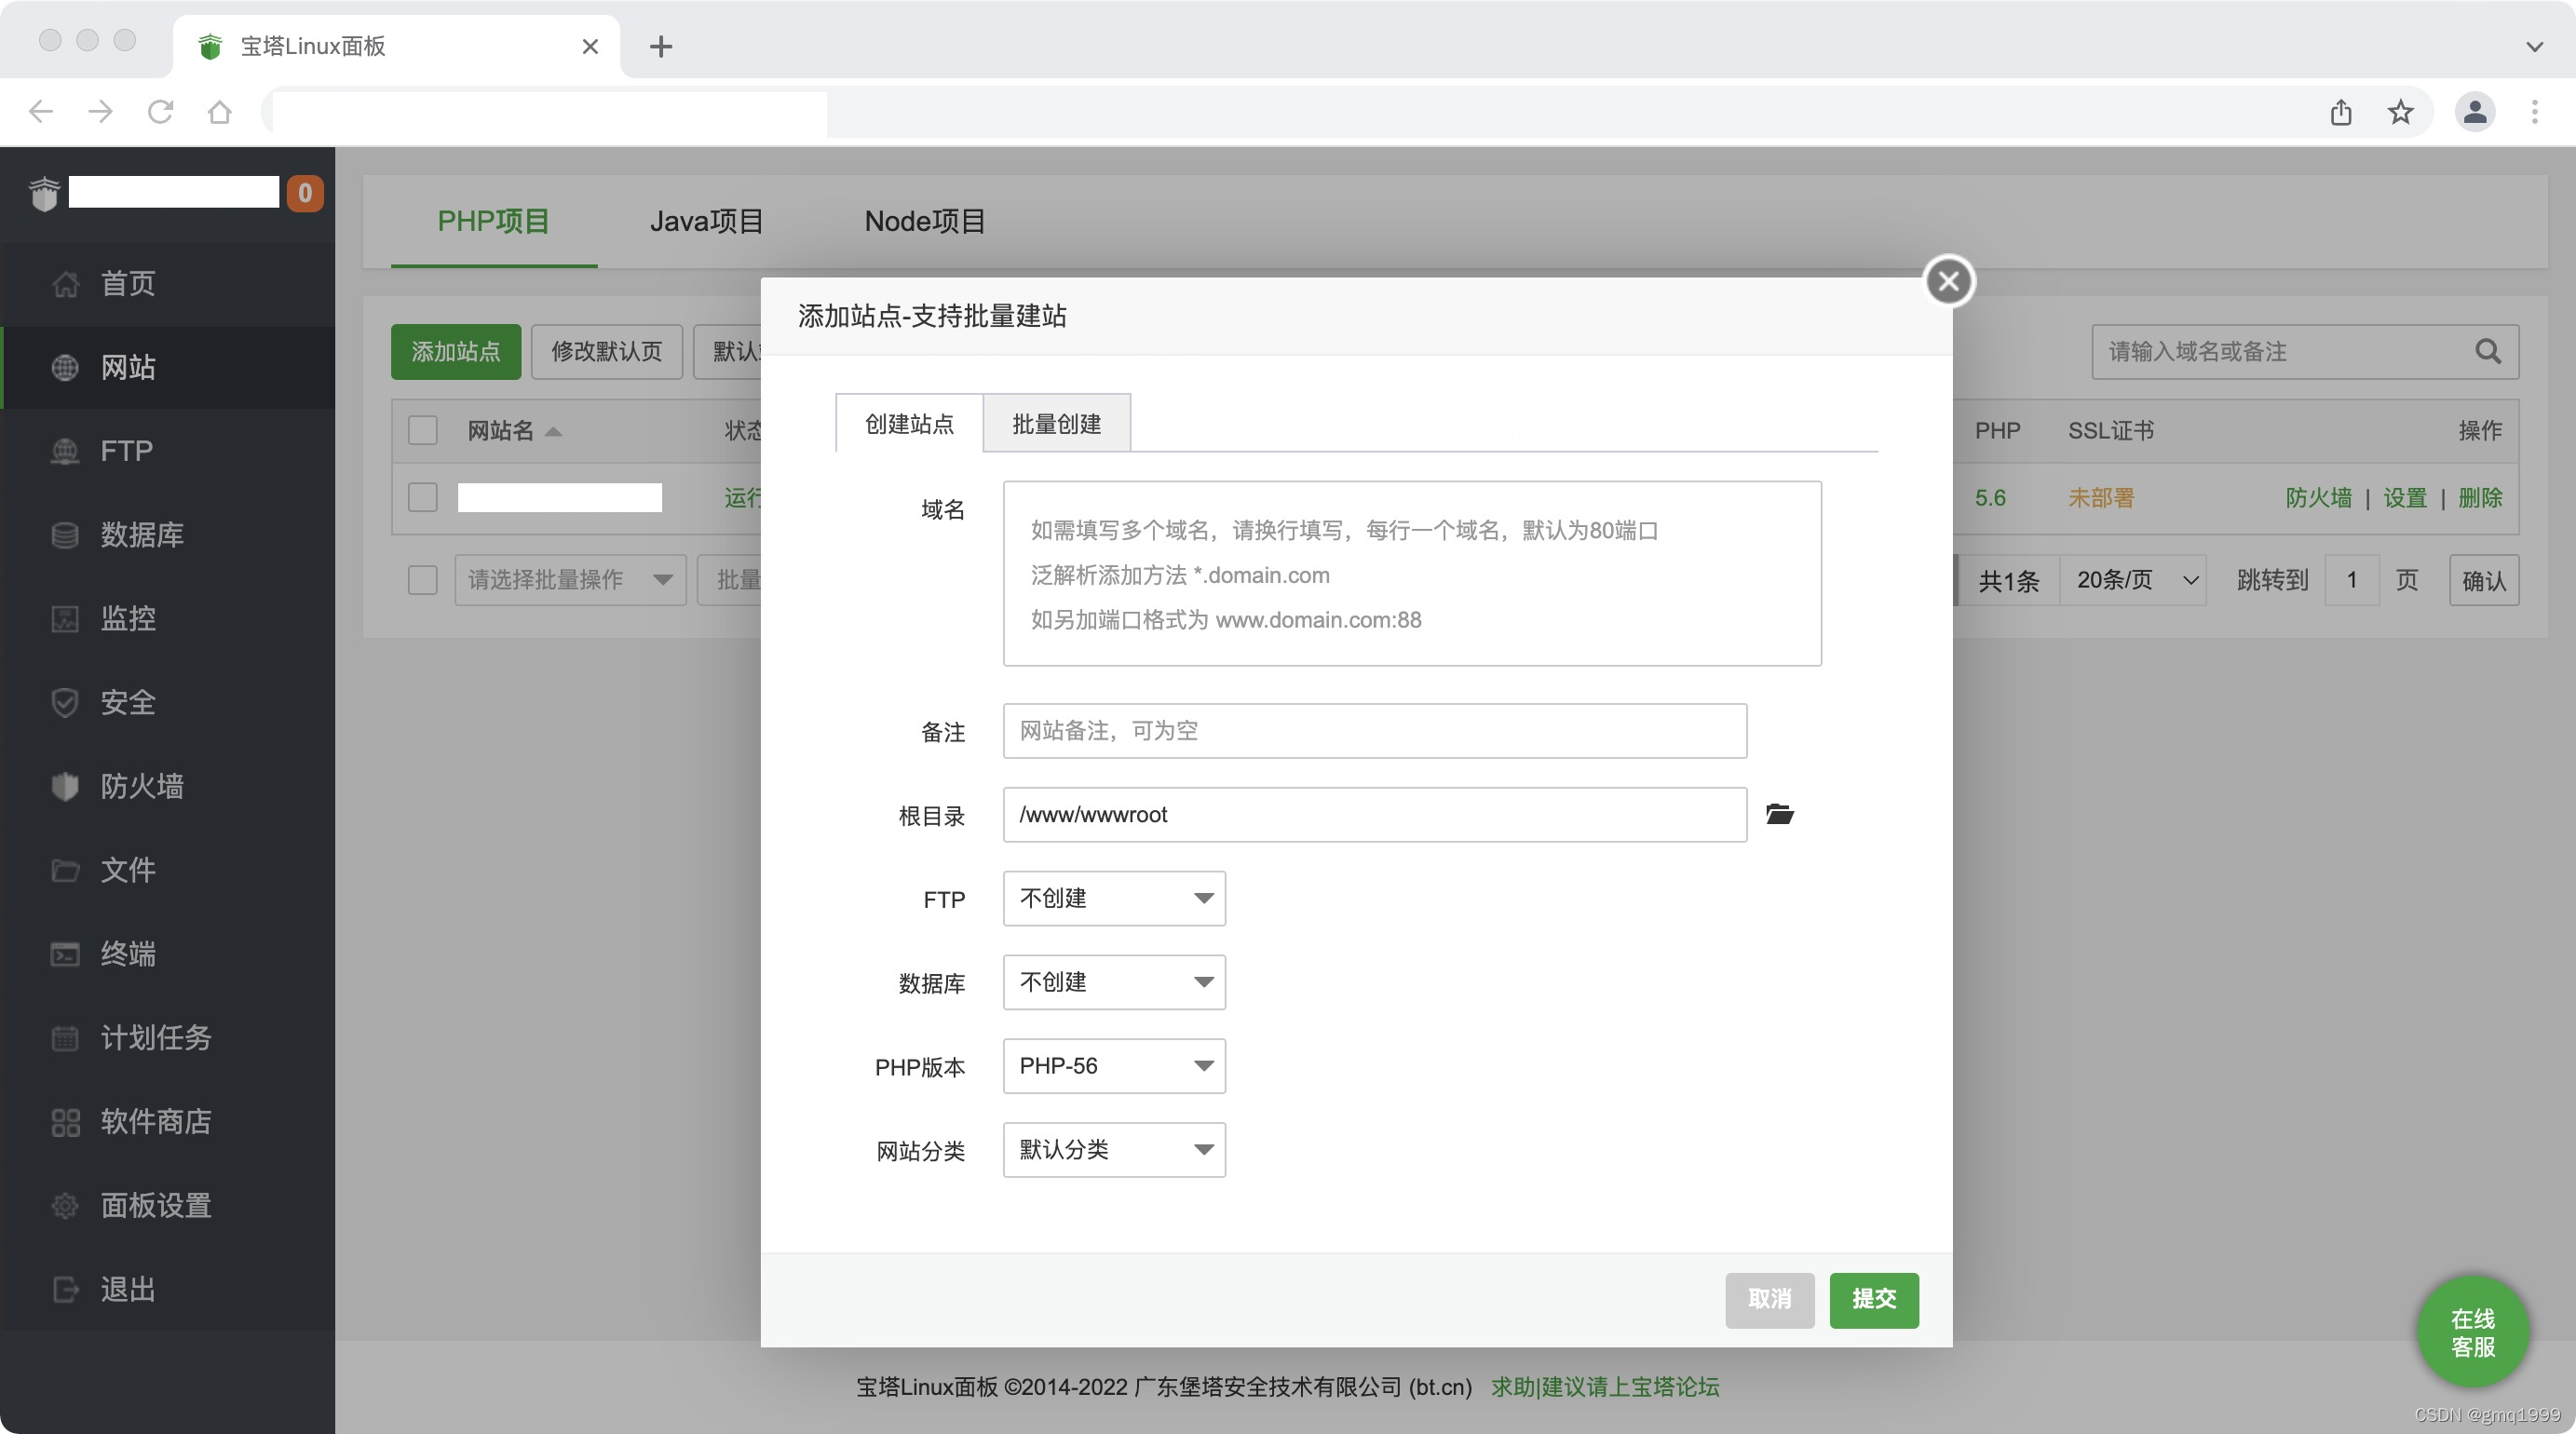Click into the 备注 remark input field
Image resolution: width=2576 pixels, height=1434 pixels.
pyautogui.click(x=1374, y=731)
